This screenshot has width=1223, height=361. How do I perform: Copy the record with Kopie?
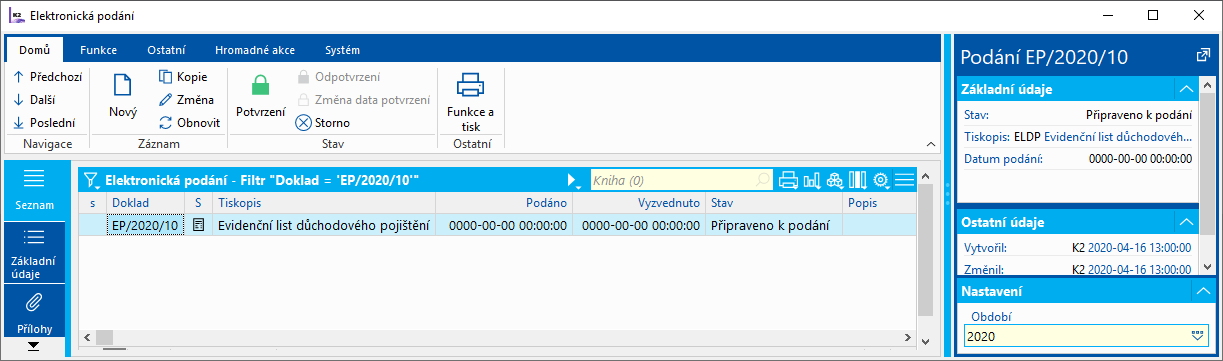click(x=182, y=76)
